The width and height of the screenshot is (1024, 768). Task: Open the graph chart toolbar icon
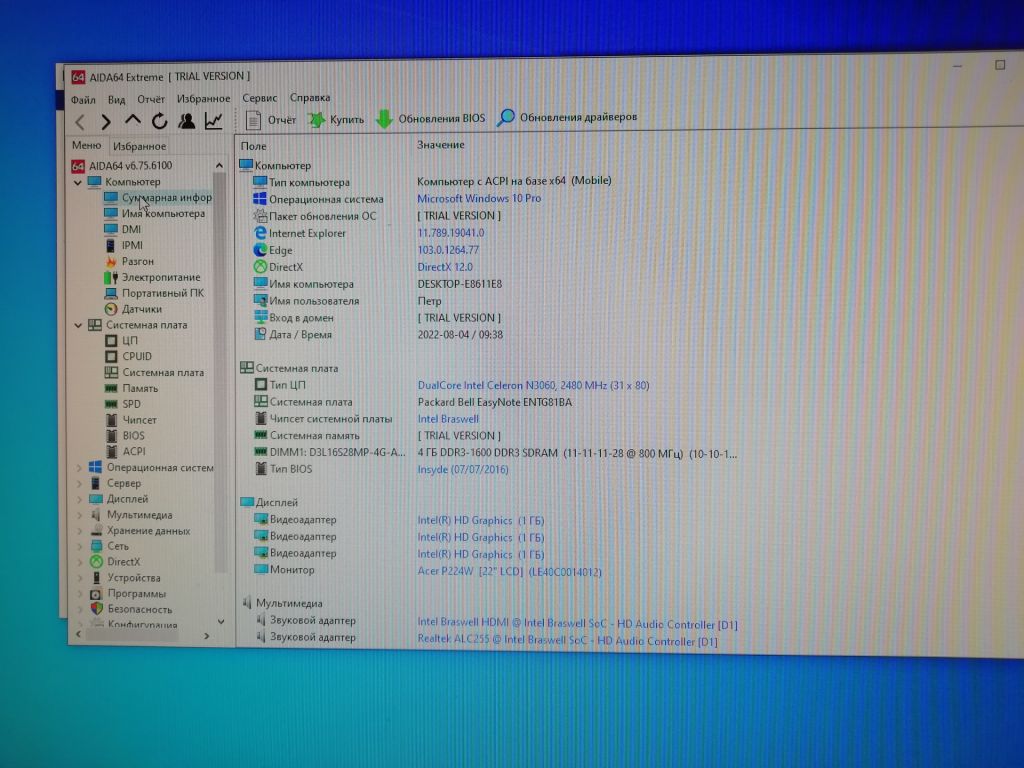point(214,121)
